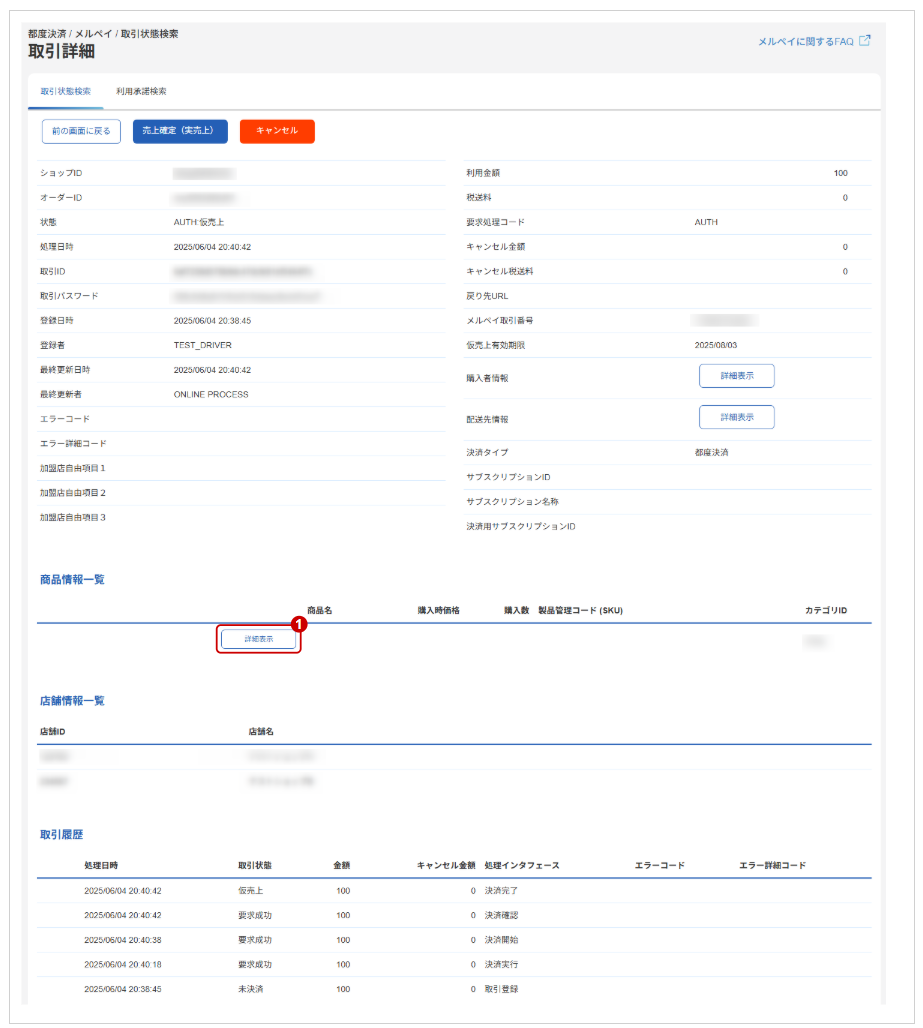The image size is (923, 1028).
Task: Click カテゴリID column header
Action: click(x=826, y=610)
